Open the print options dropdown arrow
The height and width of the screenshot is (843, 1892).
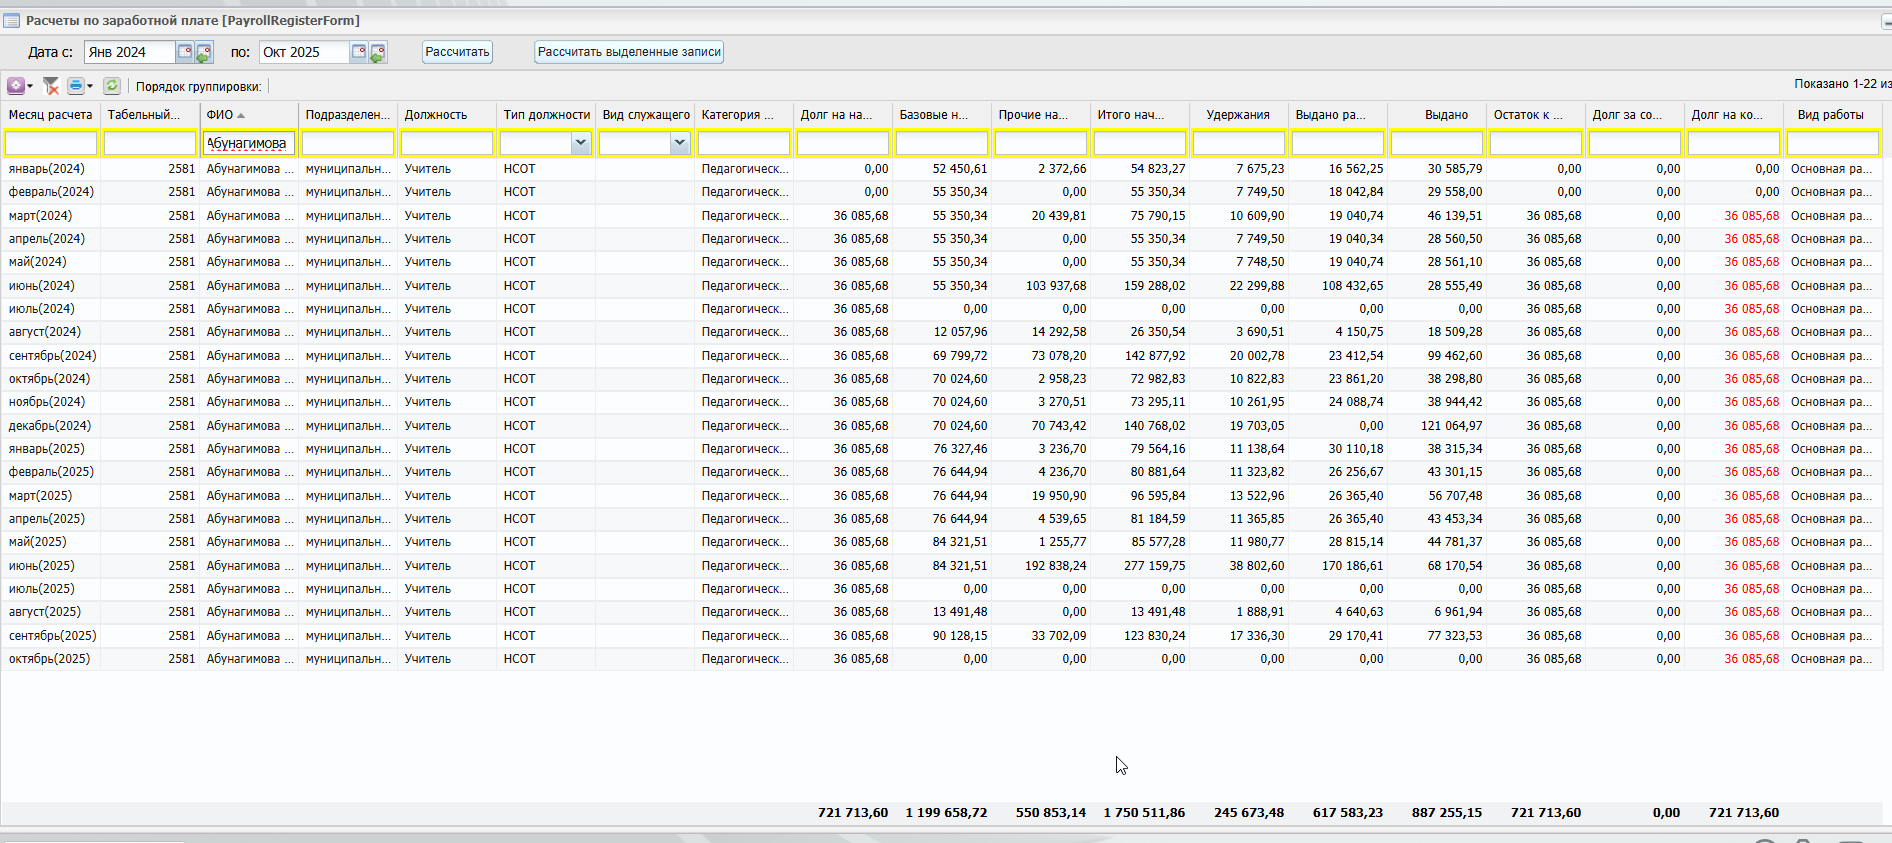pos(90,86)
